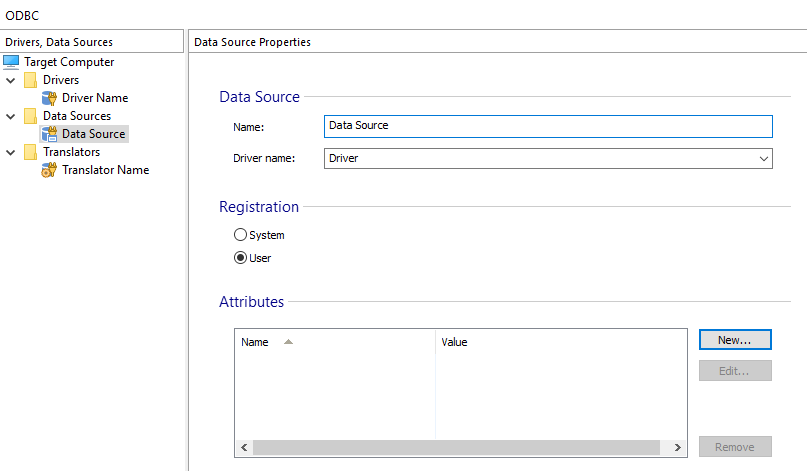
Task: Click the attributes list left scroll arrow
Action: pos(244,447)
